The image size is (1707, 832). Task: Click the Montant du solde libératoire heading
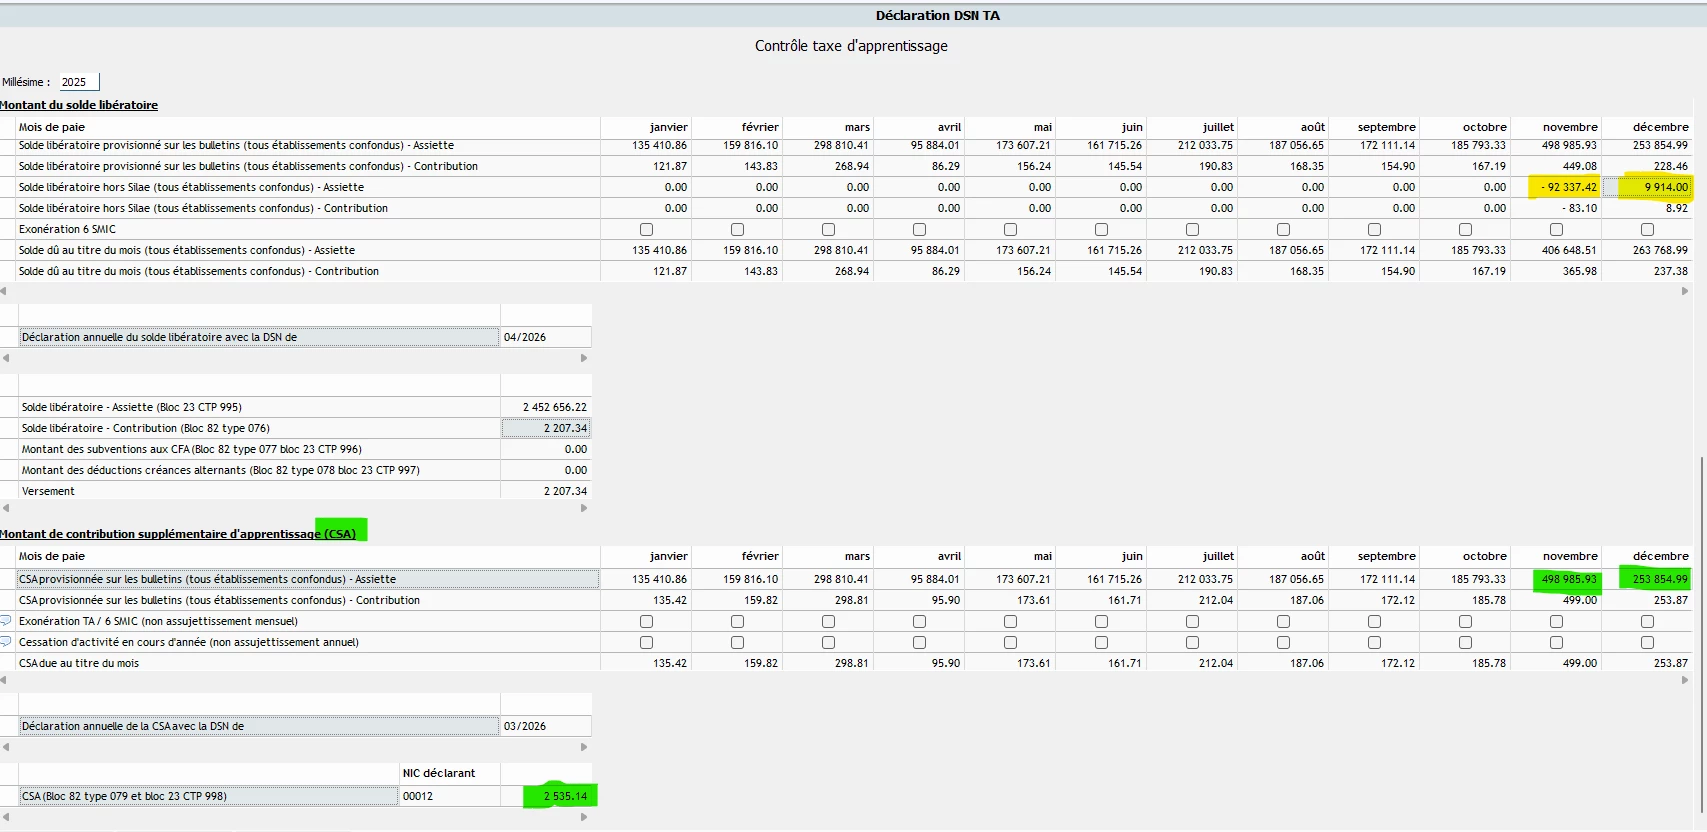[x=79, y=105]
